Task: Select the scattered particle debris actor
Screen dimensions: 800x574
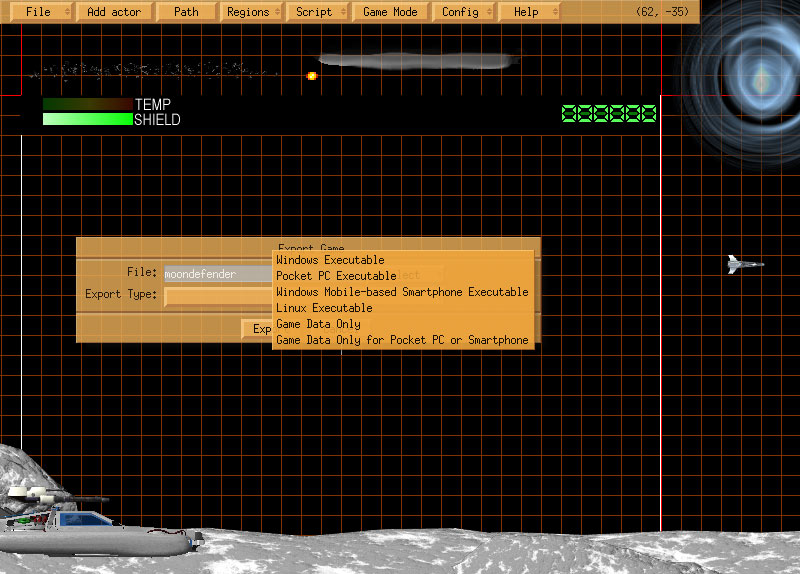Action: click(153, 71)
